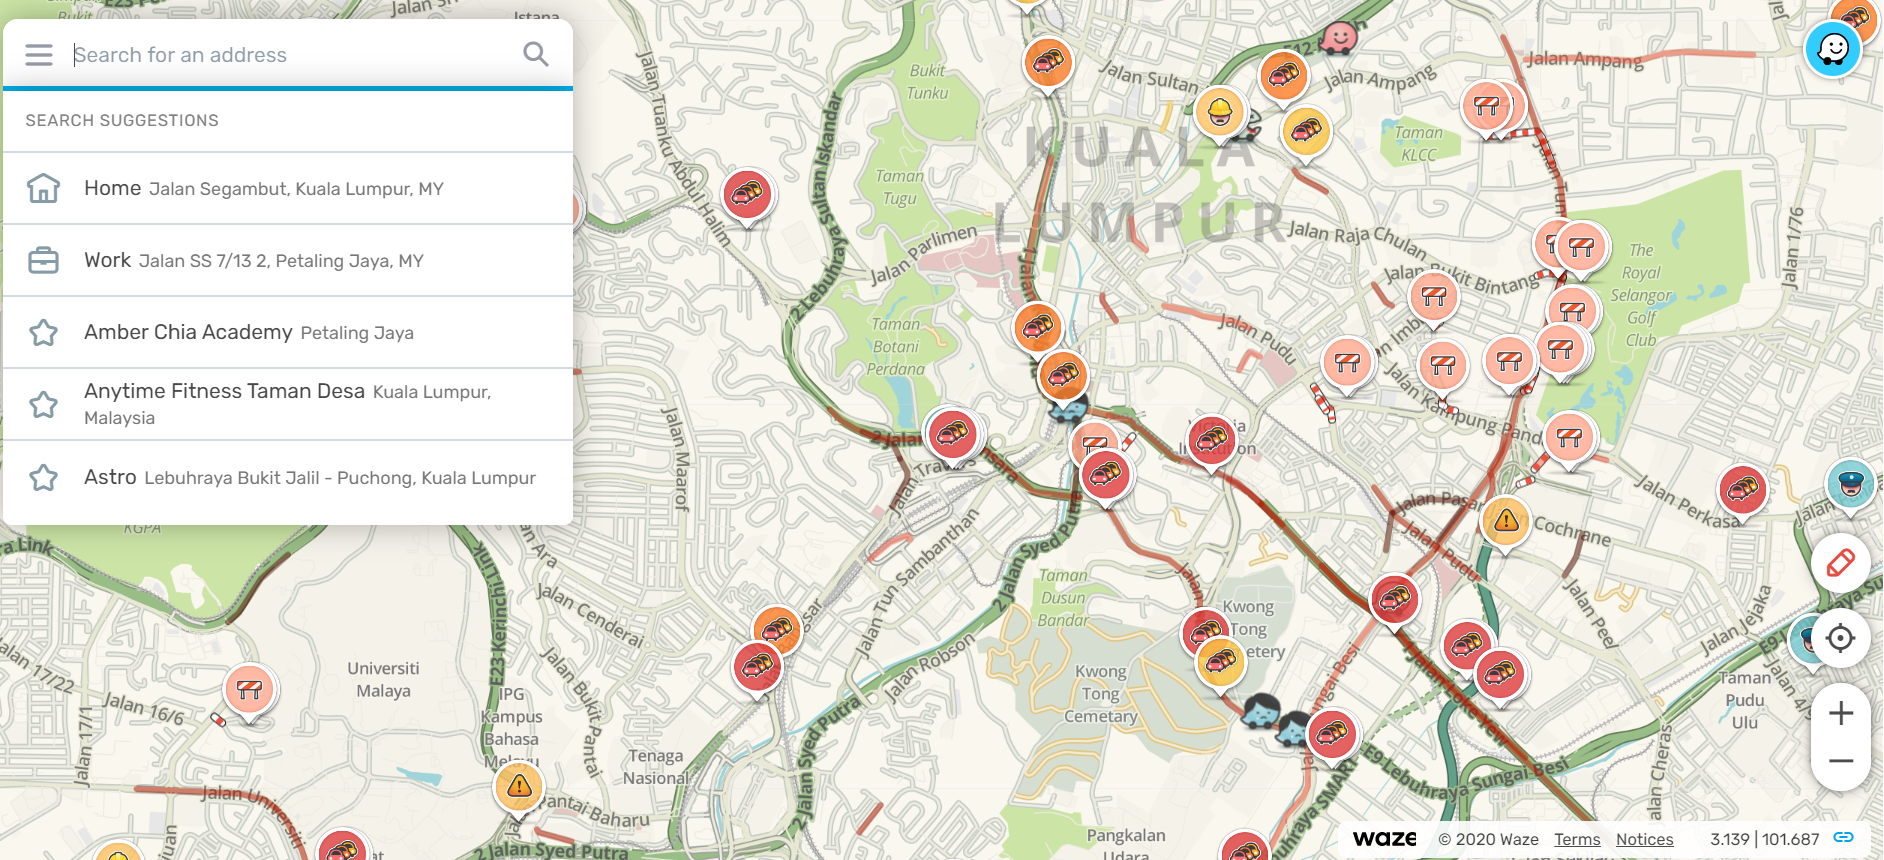Copy the permalink icon beside coordinates
1884x860 pixels.
[1844, 838]
